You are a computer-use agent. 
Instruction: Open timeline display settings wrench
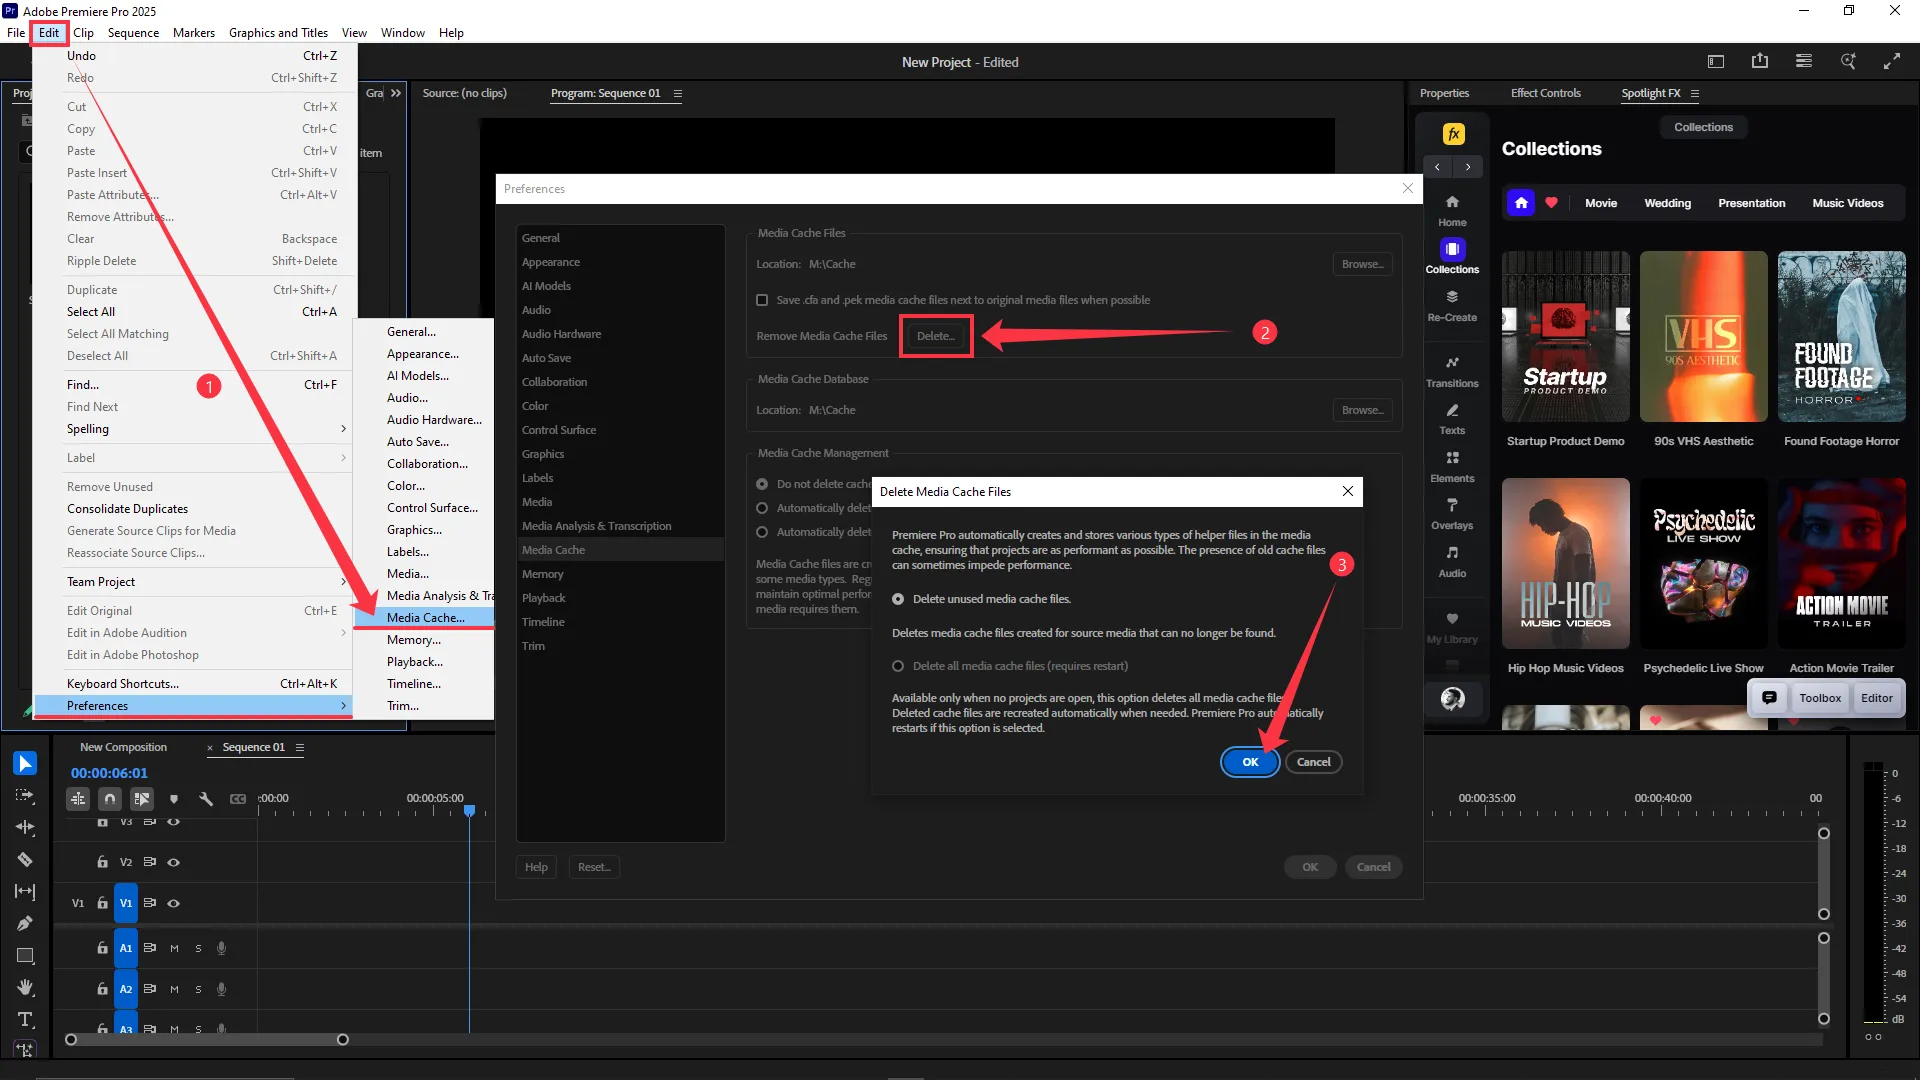pyautogui.click(x=206, y=799)
